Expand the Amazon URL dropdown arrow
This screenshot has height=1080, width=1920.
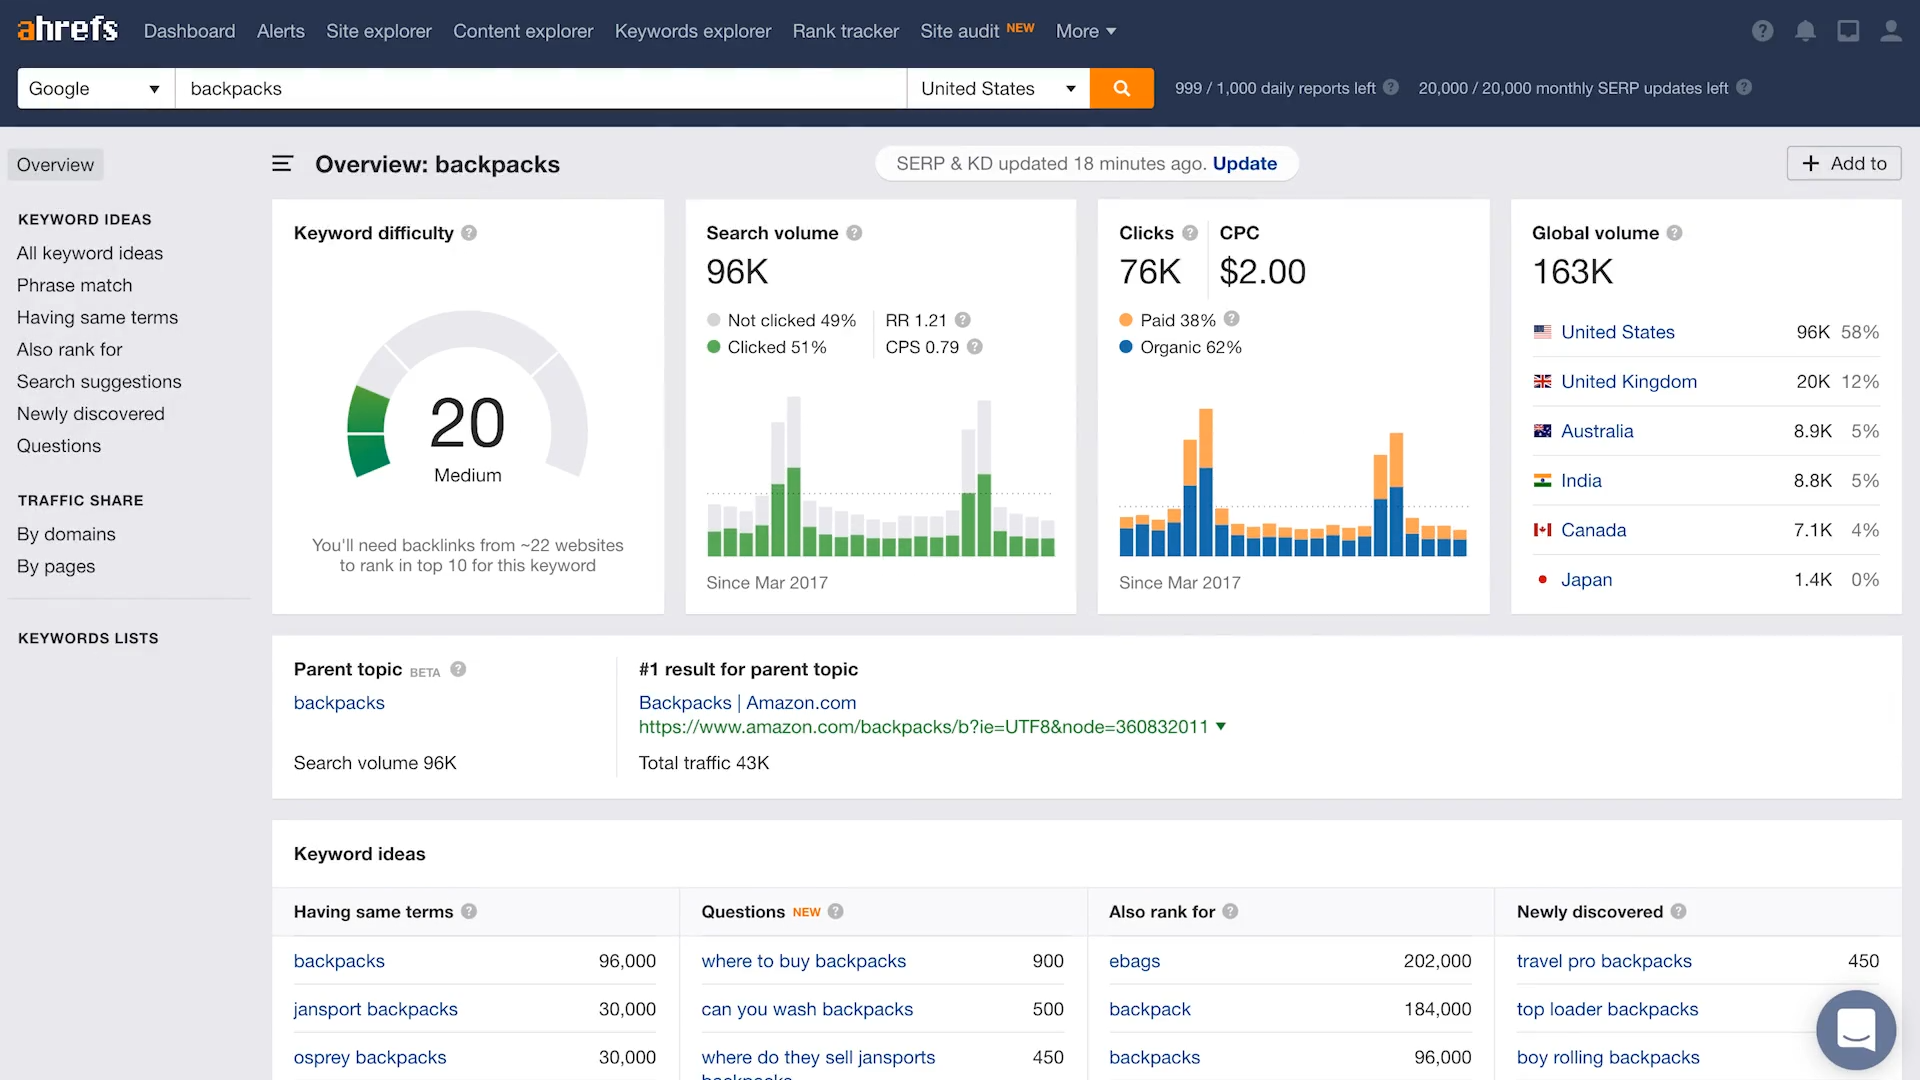coord(1220,727)
